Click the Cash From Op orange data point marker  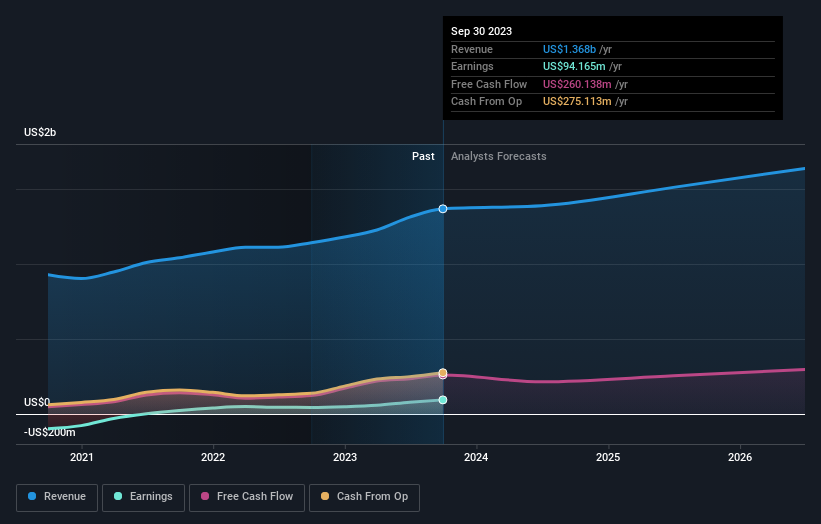point(443,373)
